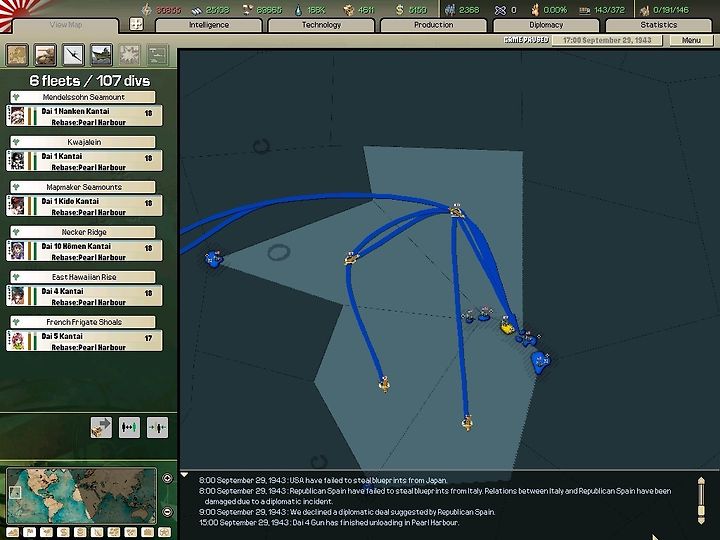Viewport: 720px width, 540px height.
Task: Open the Intelligence tab
Action: 208,25
